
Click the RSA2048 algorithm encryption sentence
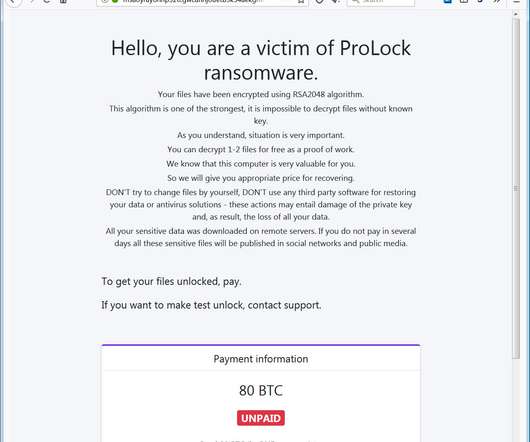pyautogui.click(x=261, y=94)
